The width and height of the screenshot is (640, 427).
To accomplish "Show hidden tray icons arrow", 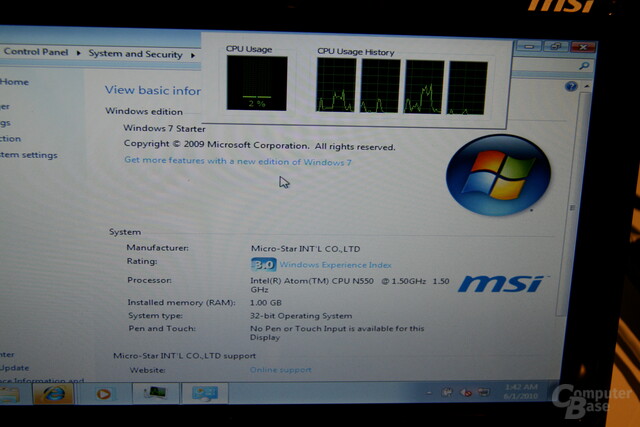I will coord(429,393).
